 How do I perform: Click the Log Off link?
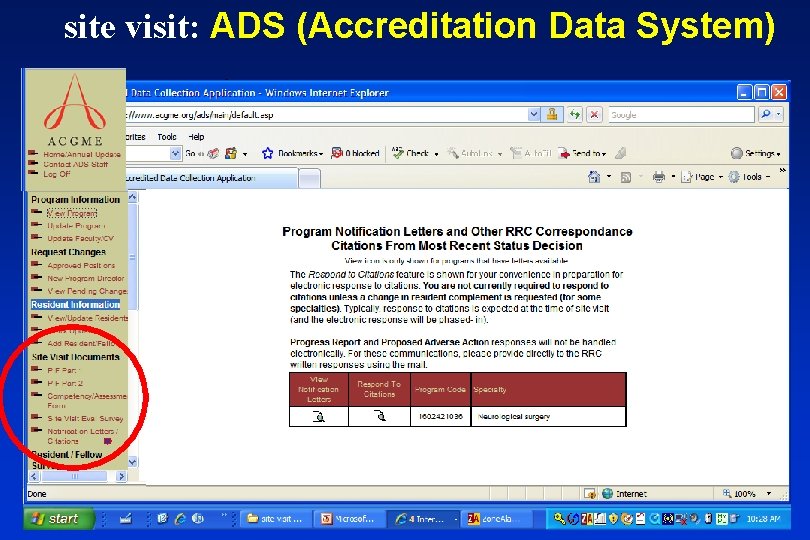pos(57,174)
